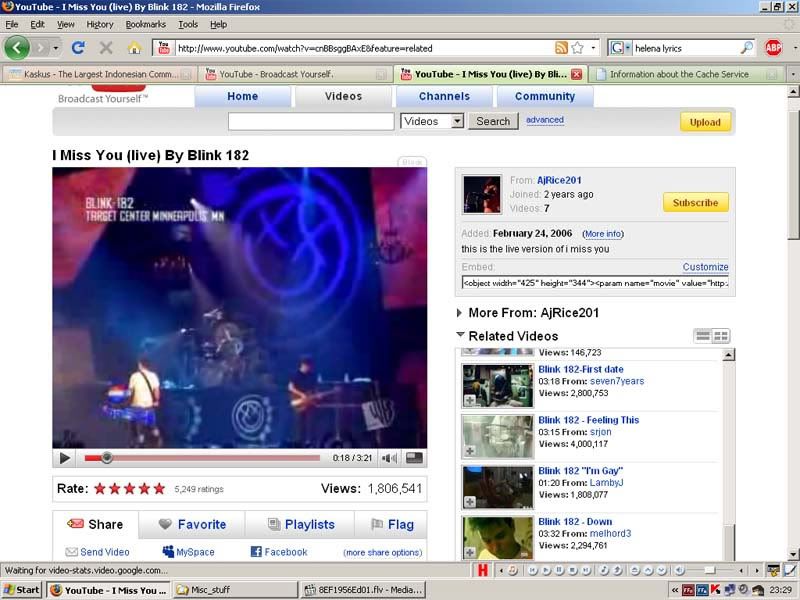
Task: Open YouTube Community tab
Action: point(545,96)
